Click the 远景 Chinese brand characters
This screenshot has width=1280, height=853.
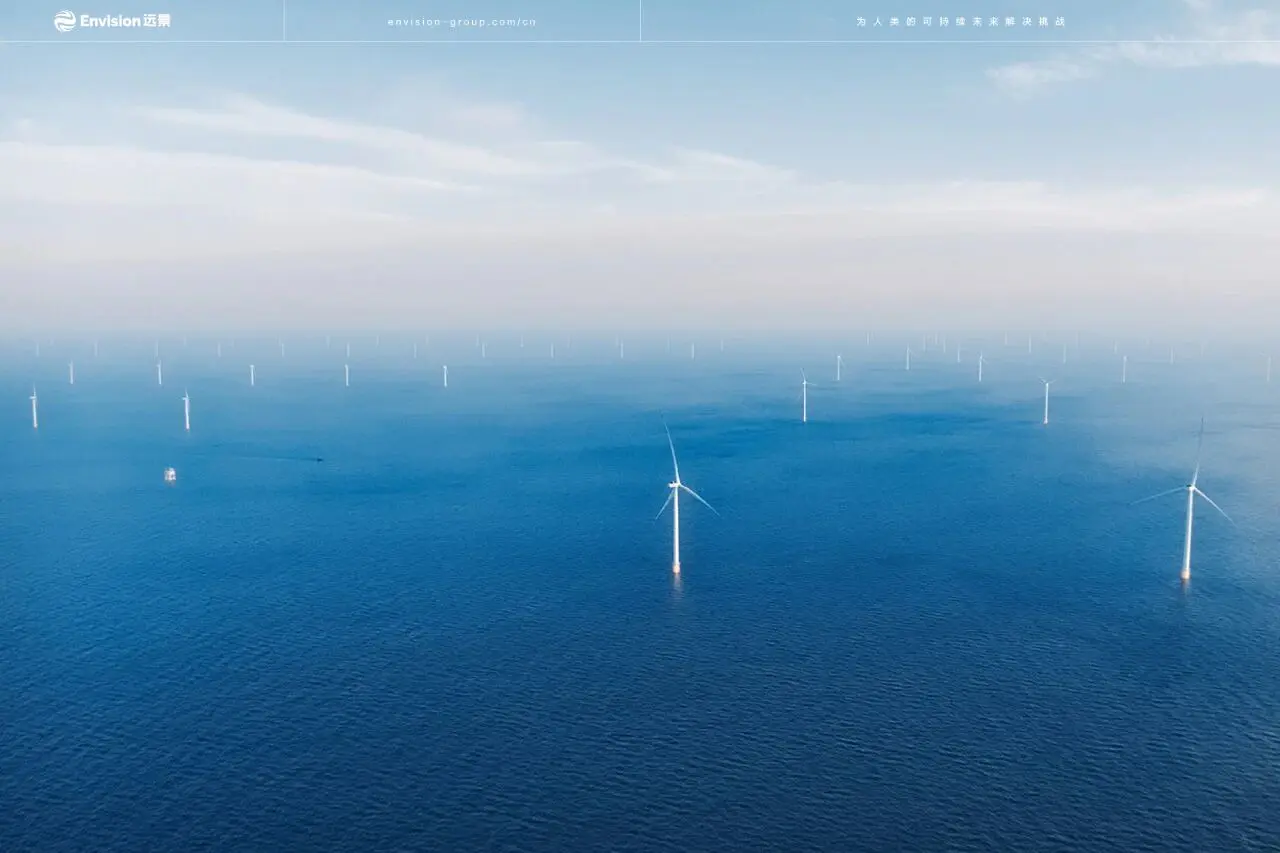[157, 21]
